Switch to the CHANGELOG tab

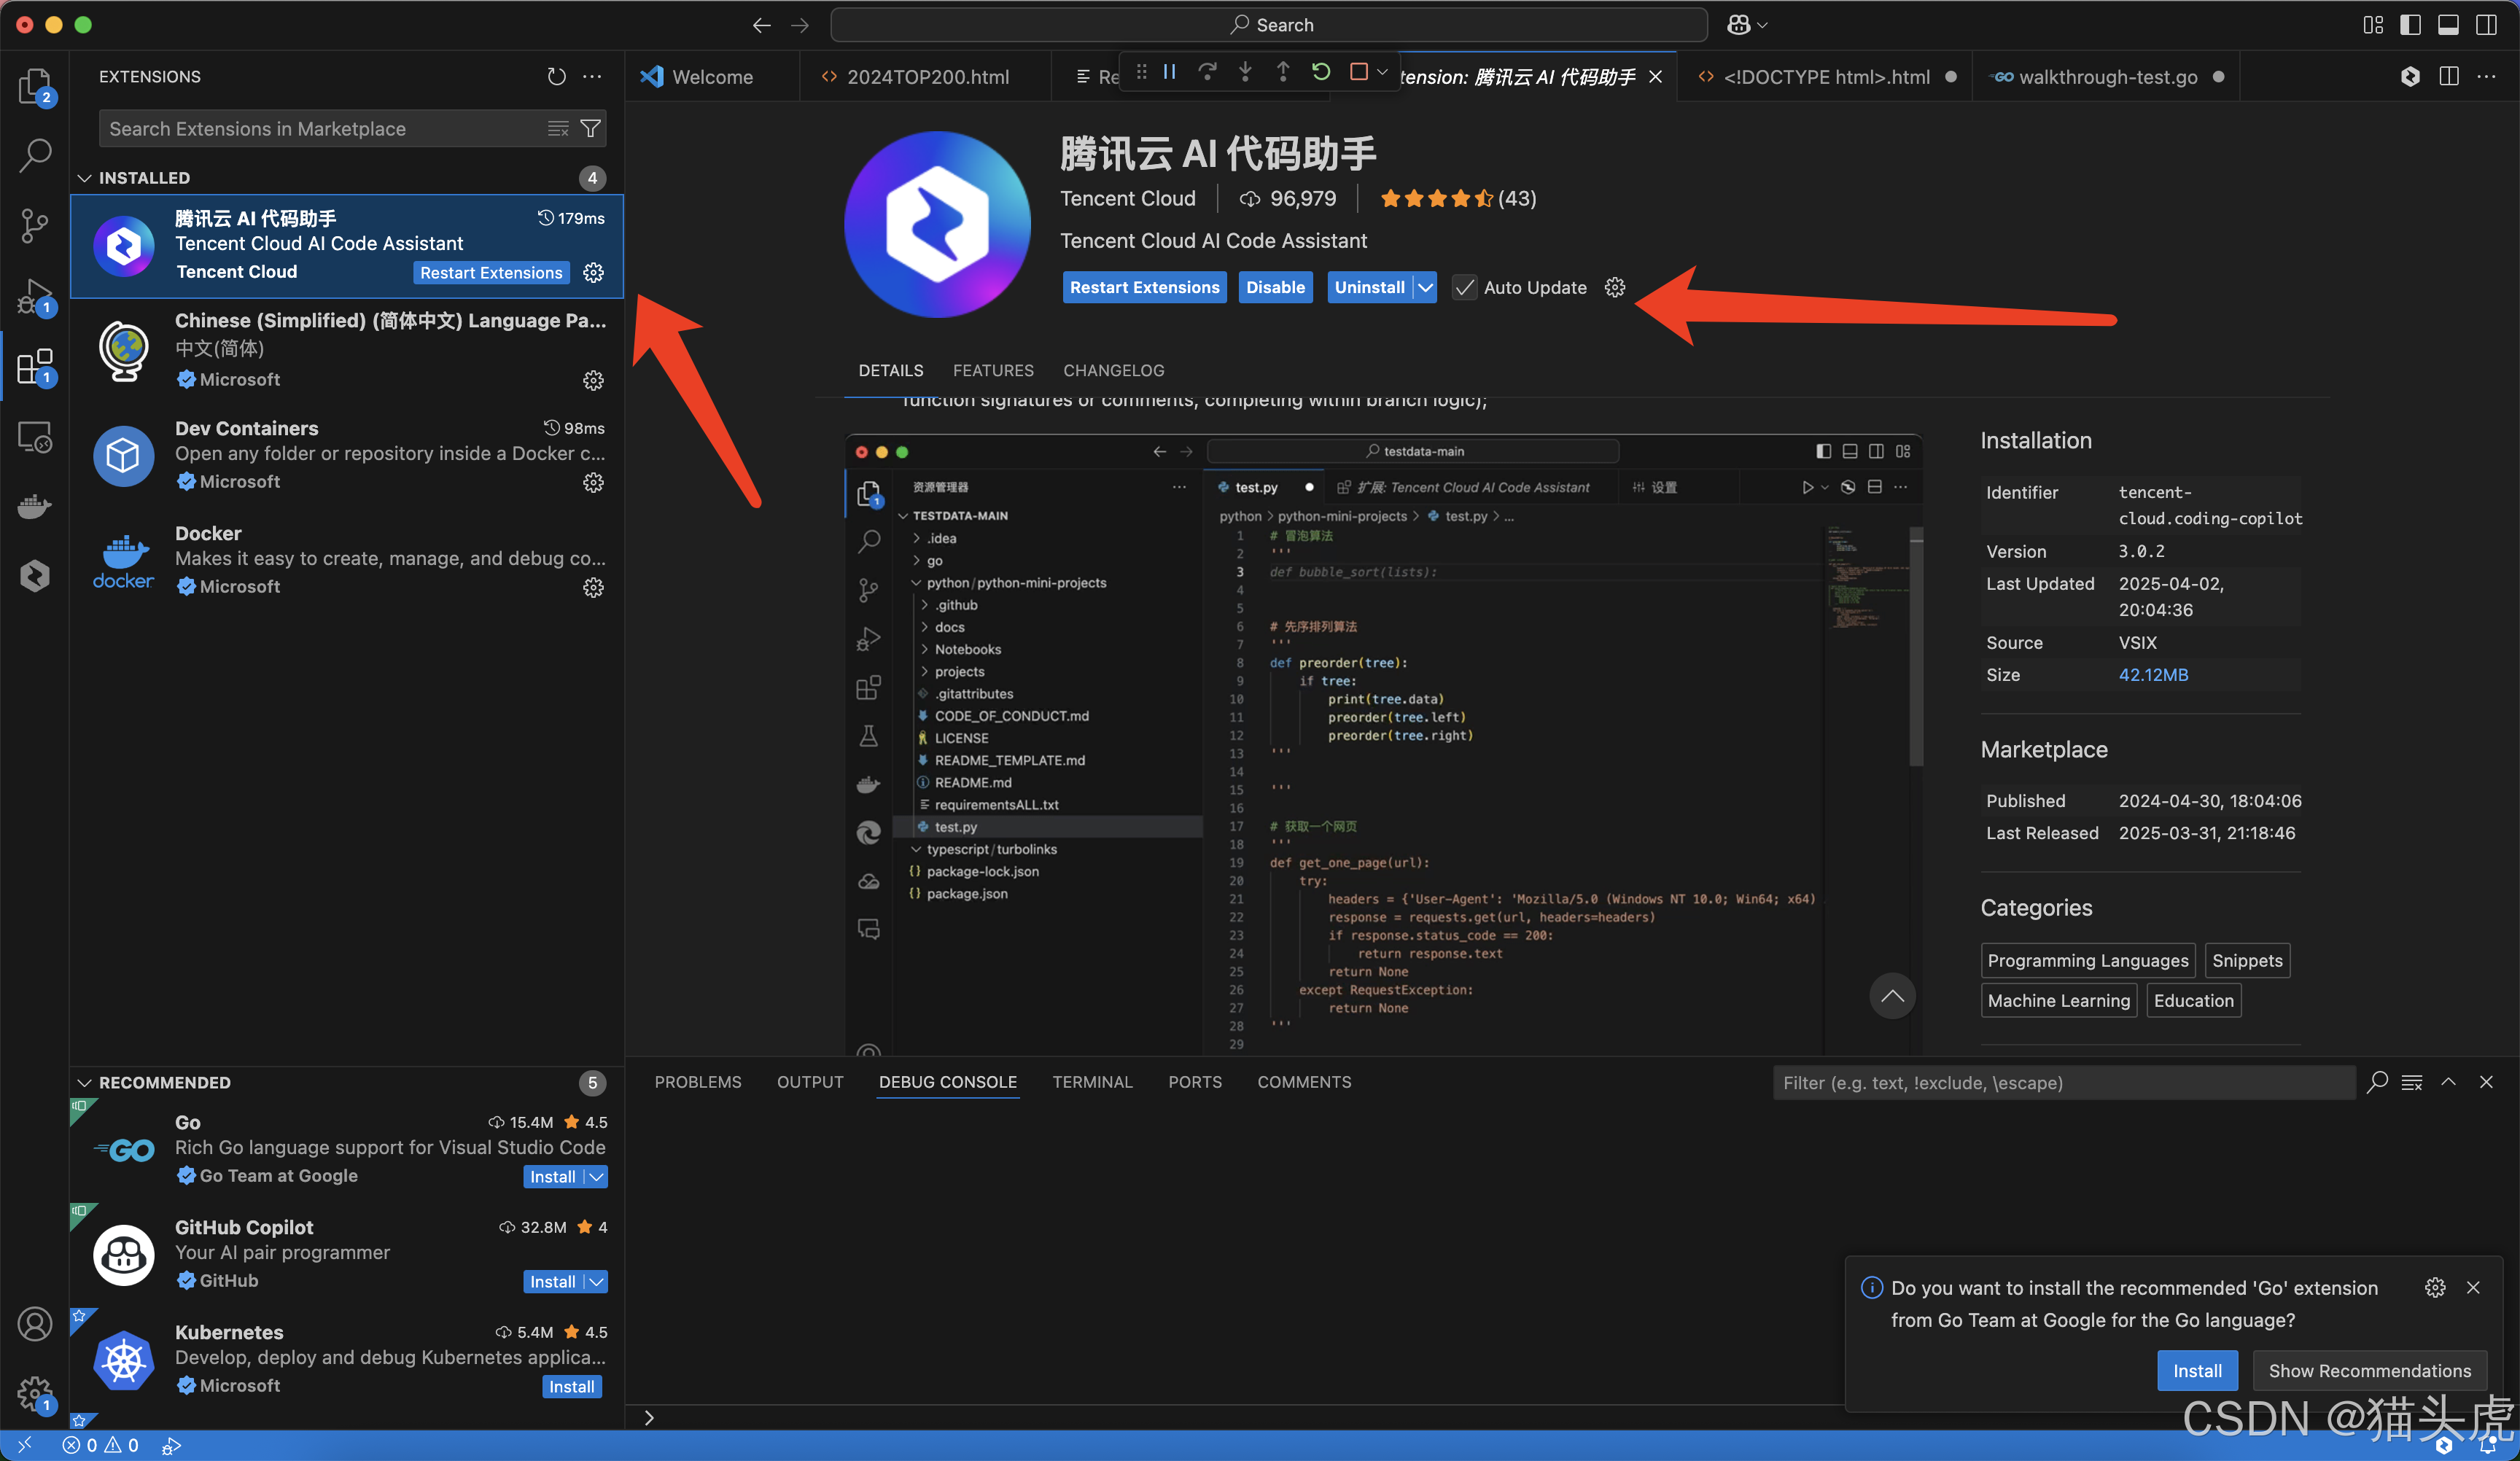[x=1113, y=370]
